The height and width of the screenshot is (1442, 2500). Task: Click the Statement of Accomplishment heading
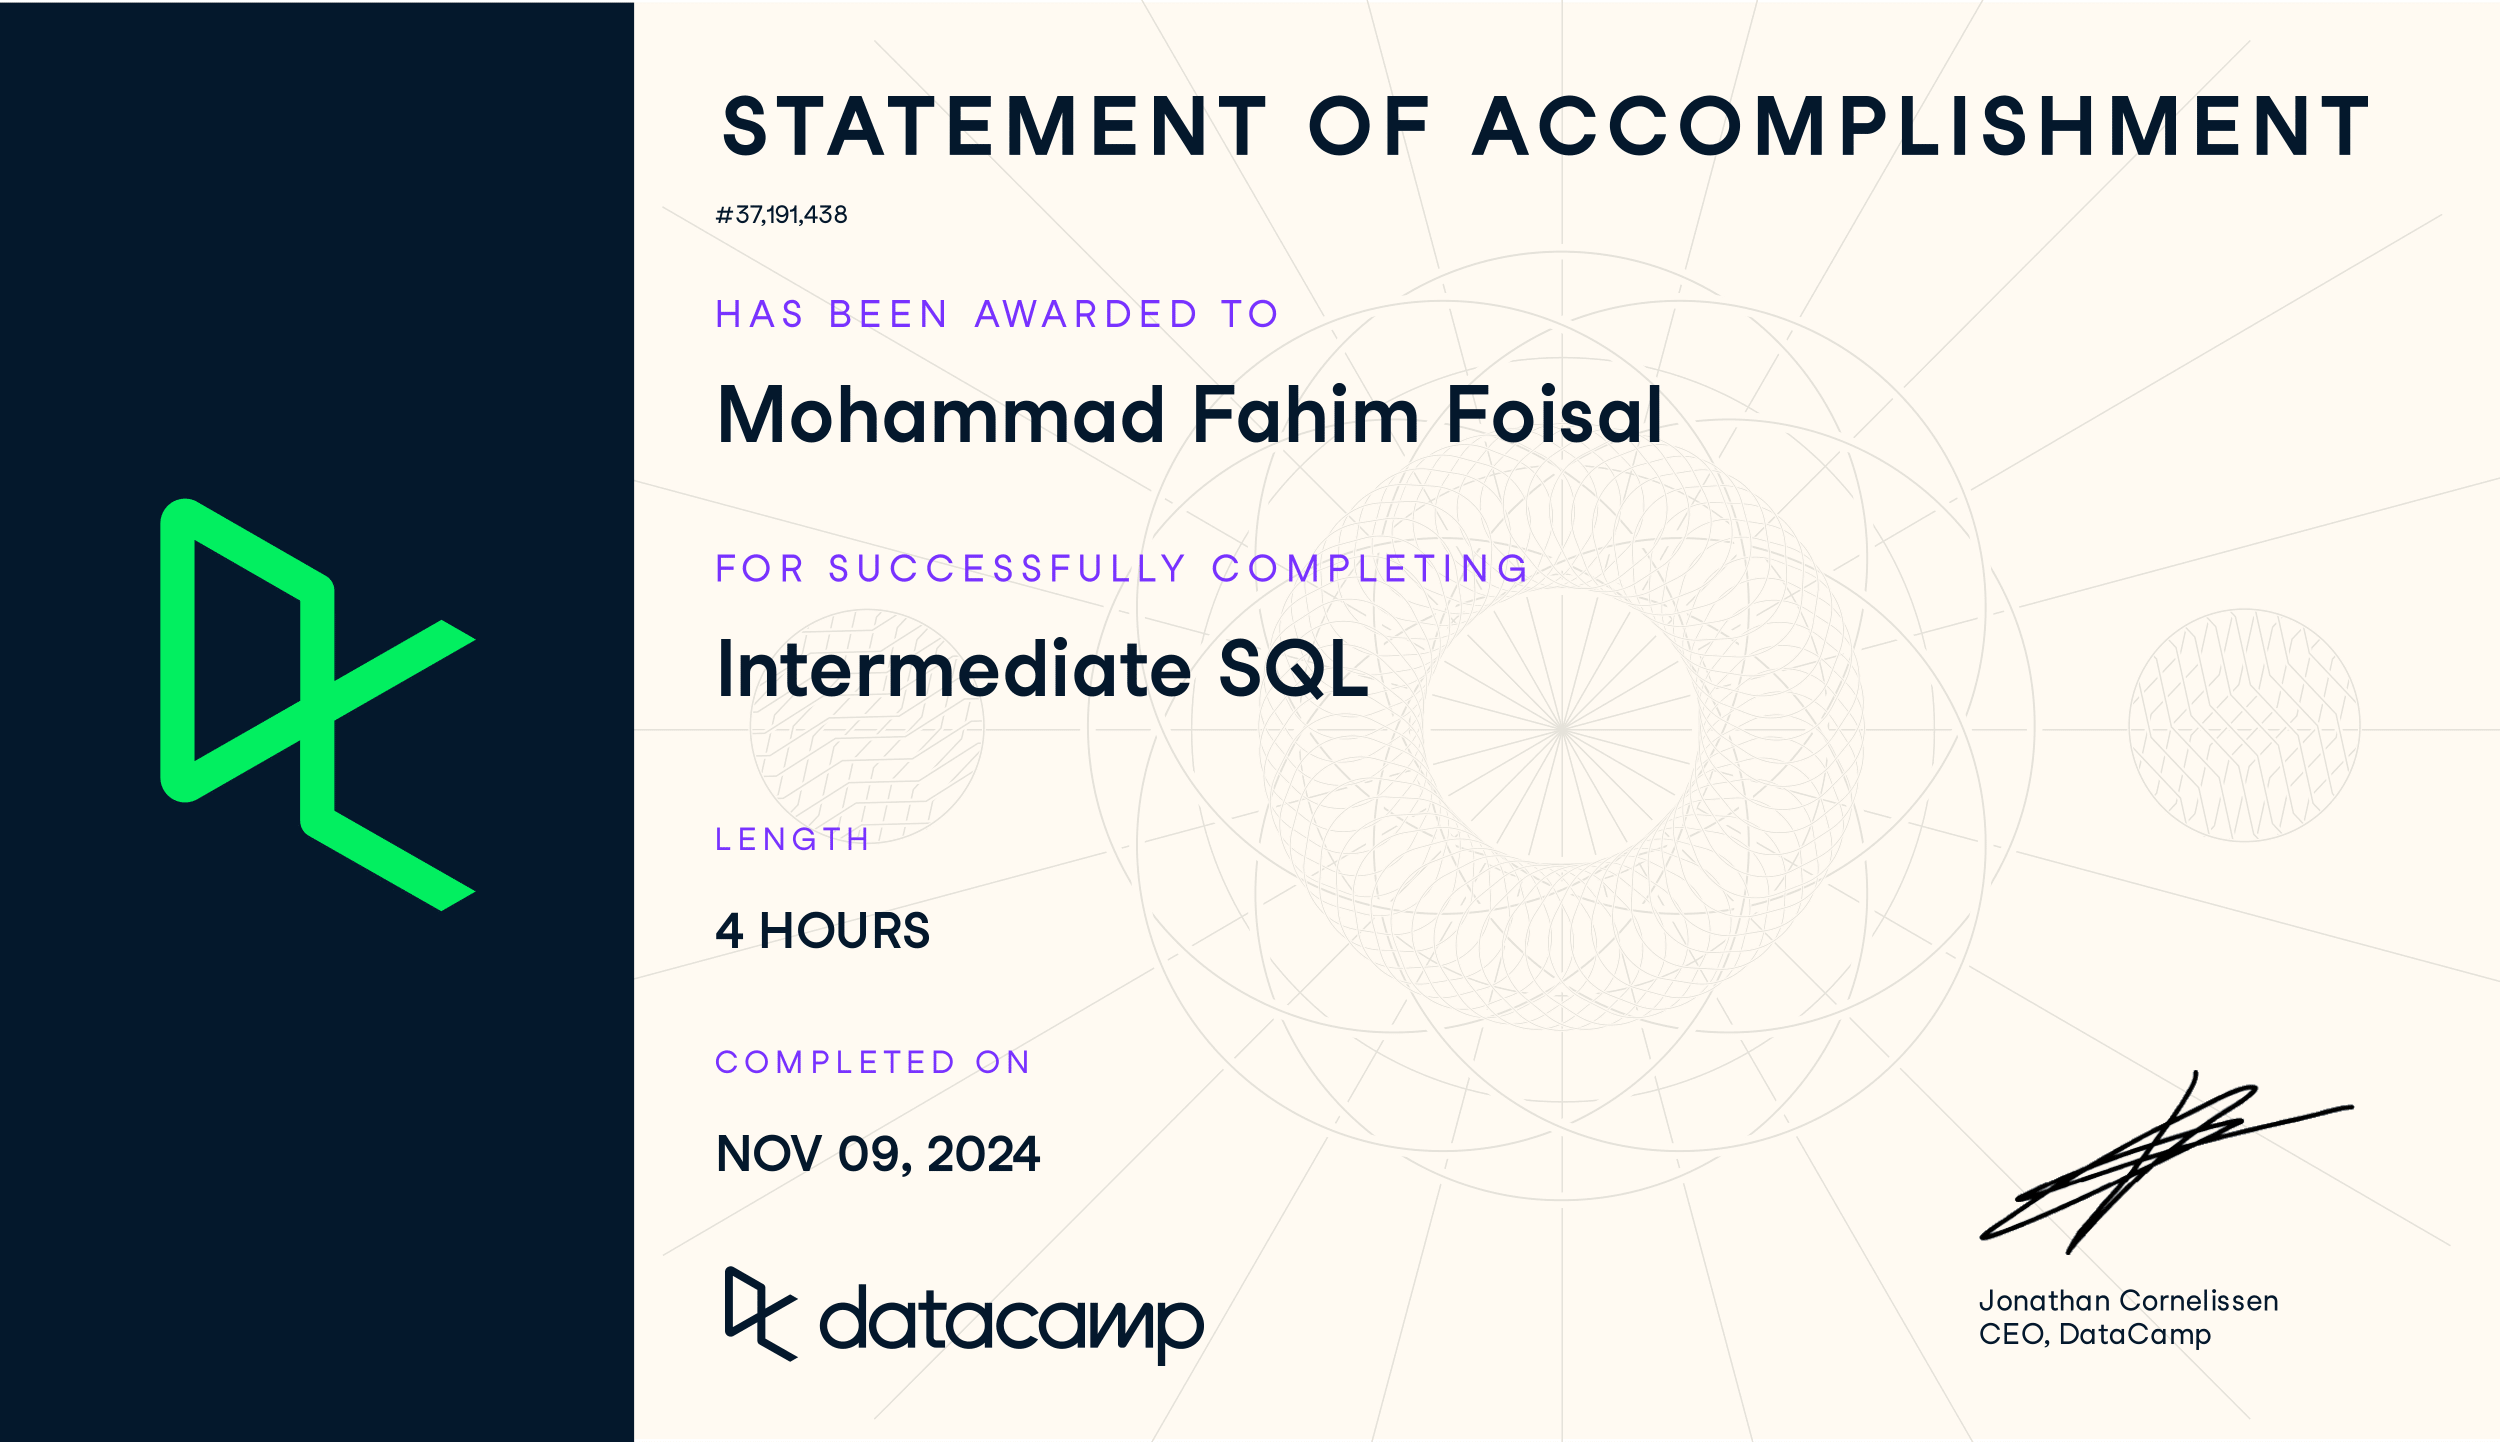coord(1545,127)
